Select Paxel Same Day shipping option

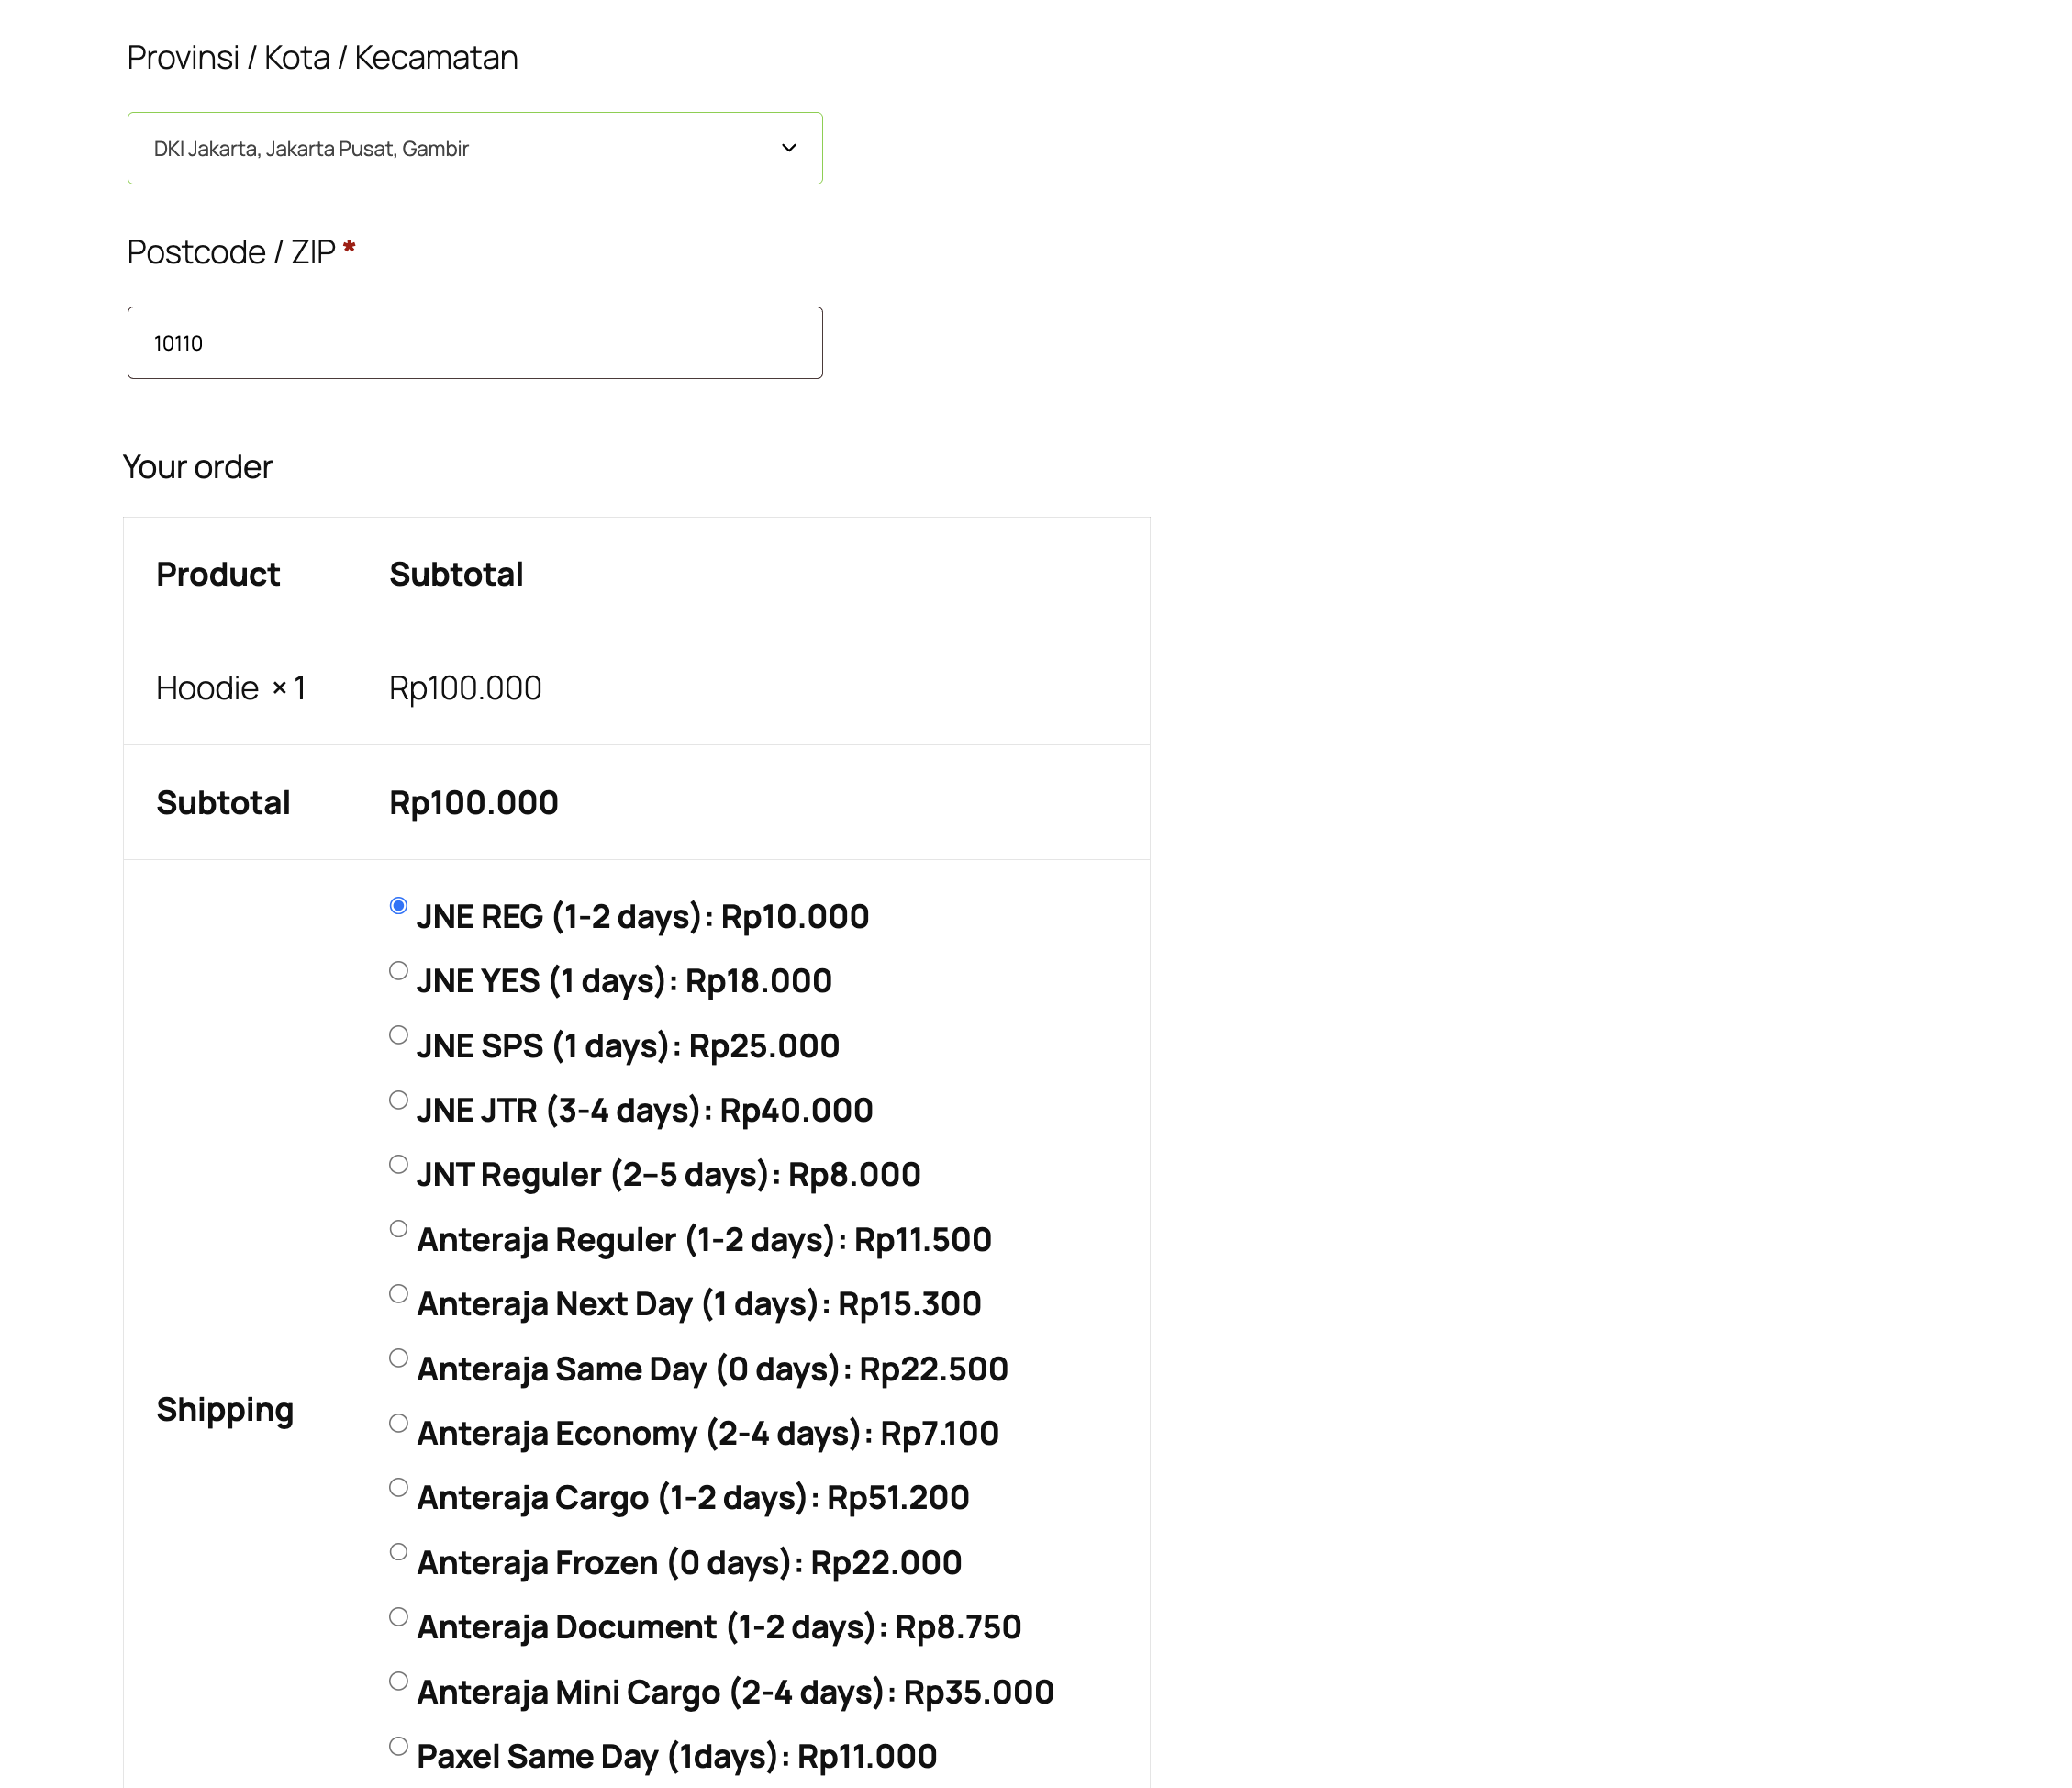click(x=398, y=1746)
